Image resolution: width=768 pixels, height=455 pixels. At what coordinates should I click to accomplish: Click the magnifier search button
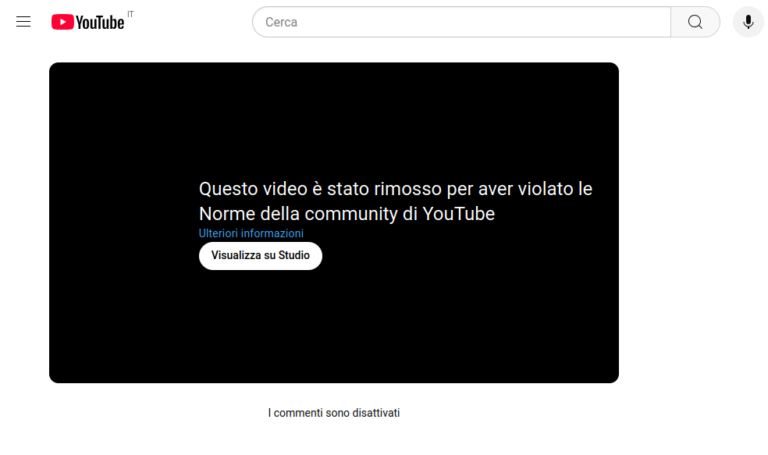coord(695,22)
